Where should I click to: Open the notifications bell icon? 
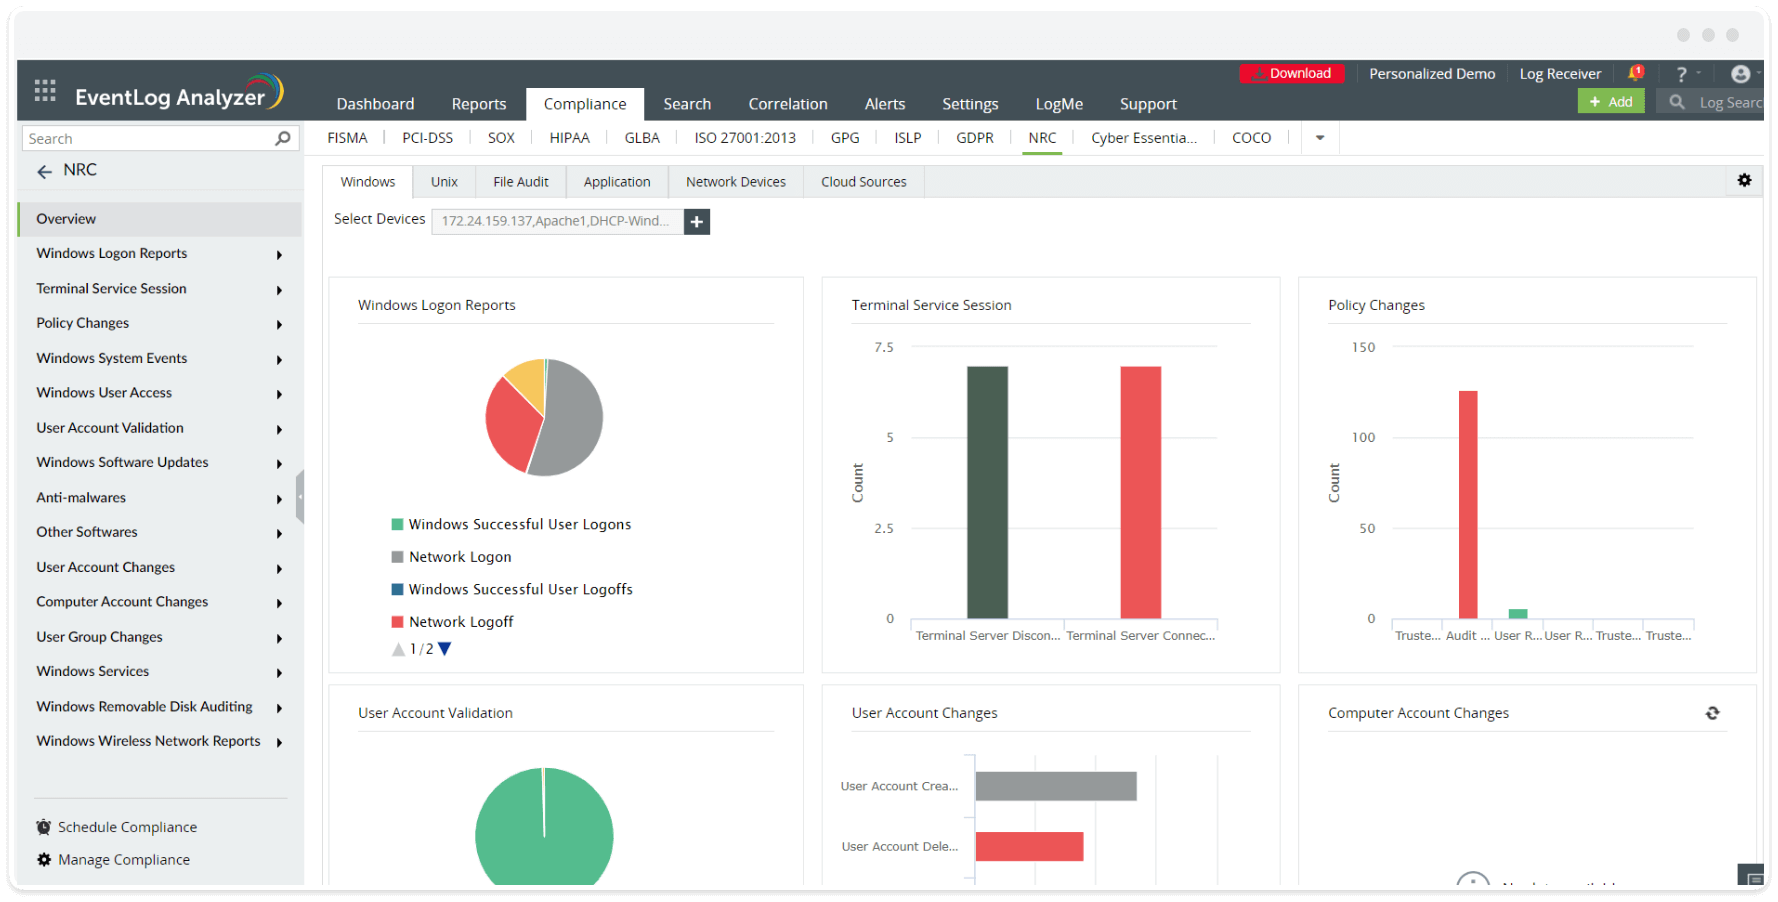coord(1635,73)
